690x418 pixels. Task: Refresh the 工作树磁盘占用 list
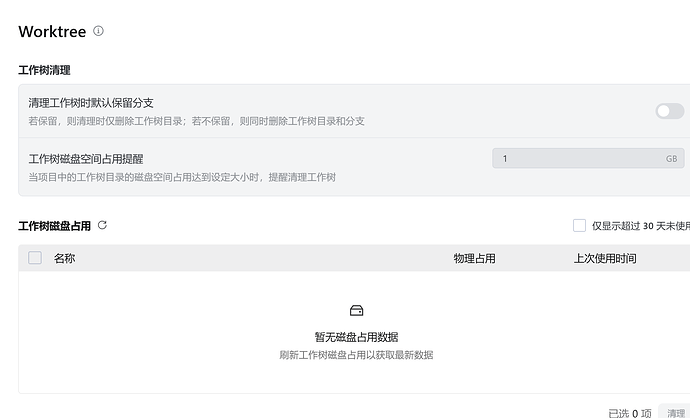[x=102, y=225]
